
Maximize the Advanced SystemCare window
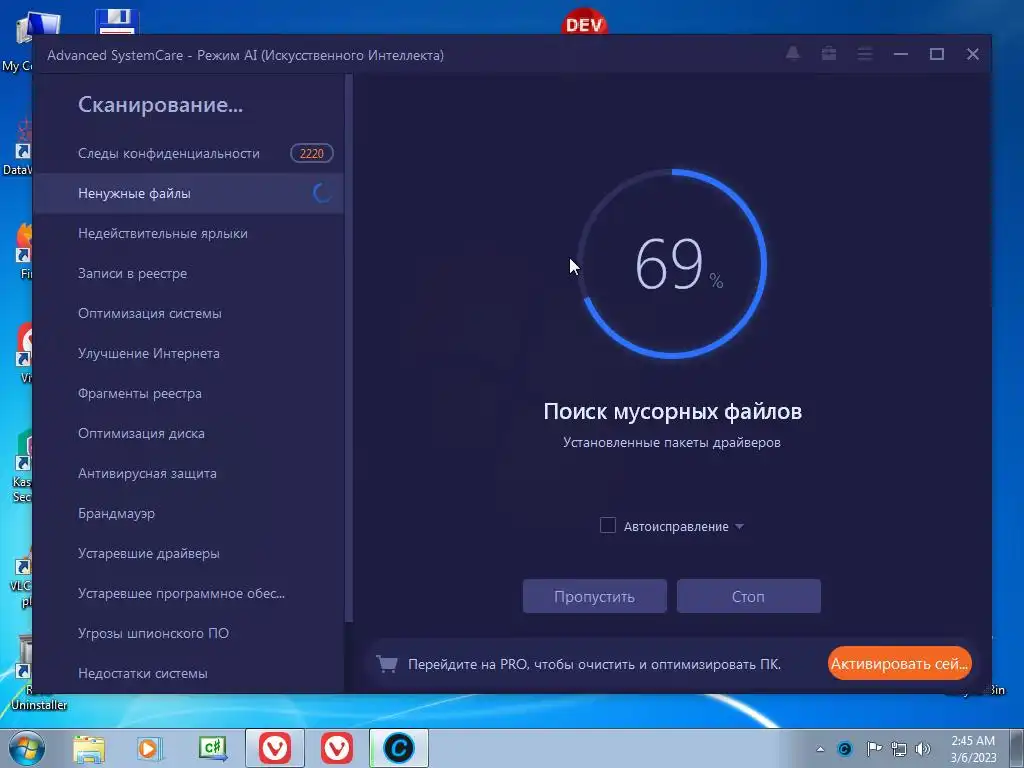pos(936,54)
